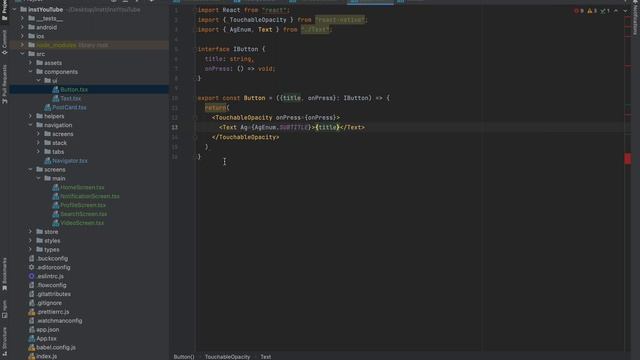Click the app.json file icon

31,329
